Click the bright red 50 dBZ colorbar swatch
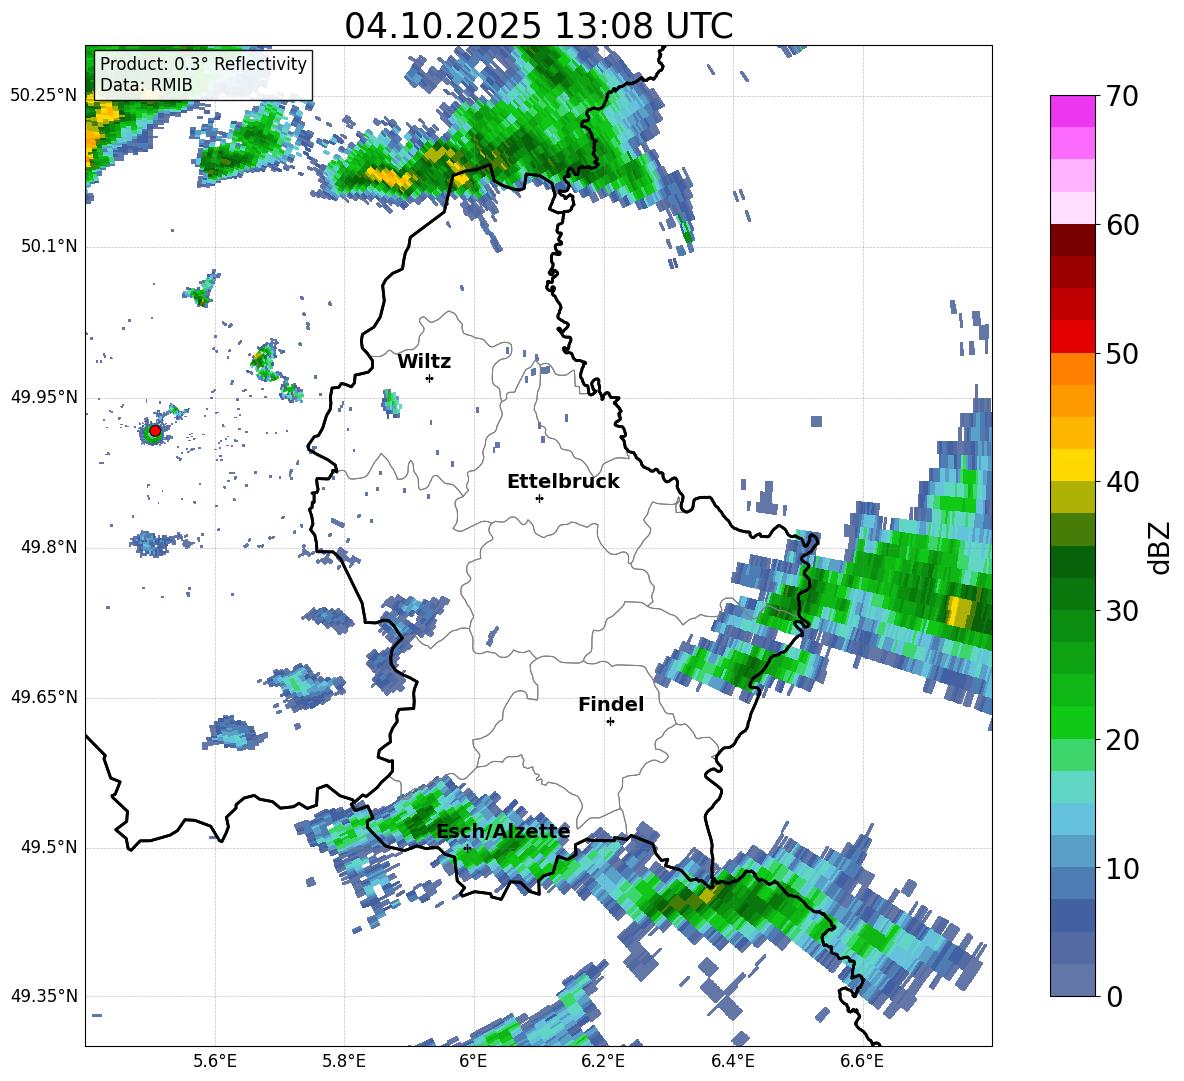 point(1072,337)
